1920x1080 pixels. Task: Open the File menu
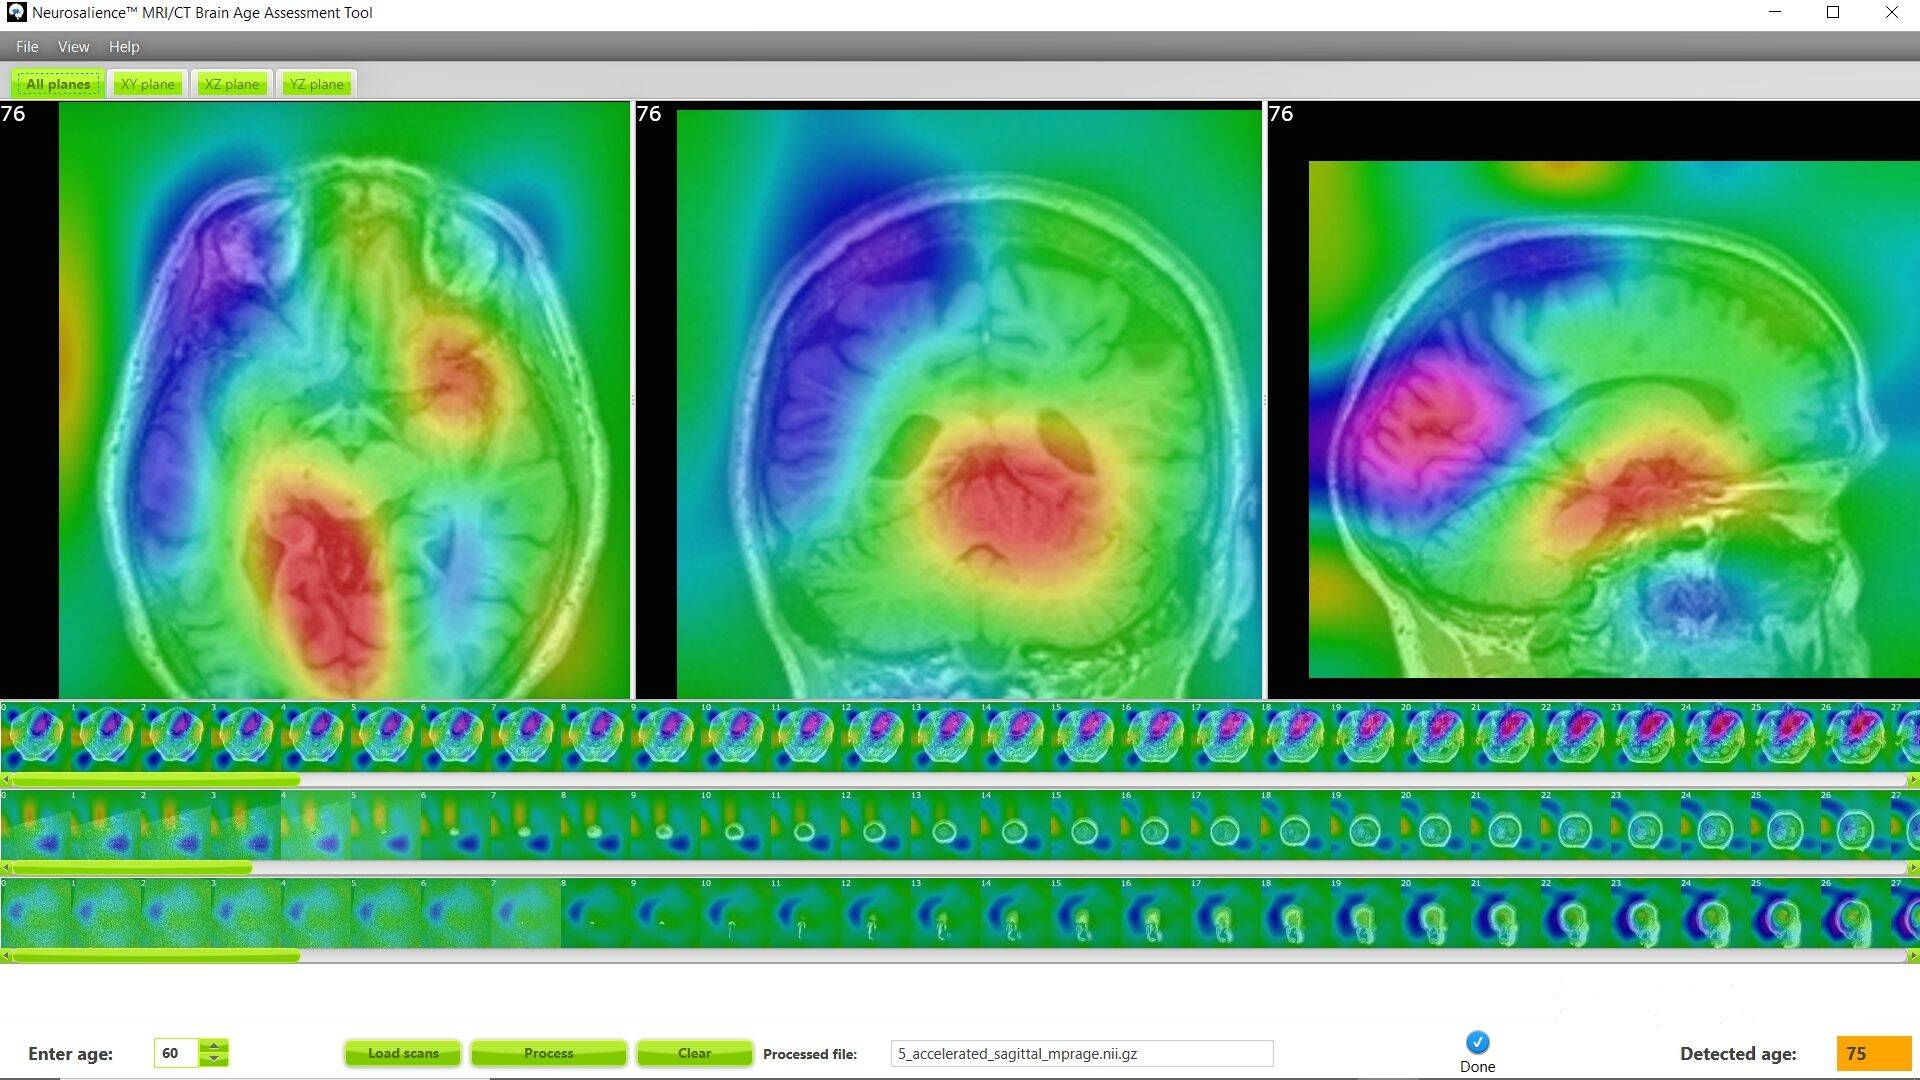(x=27, y=47)
